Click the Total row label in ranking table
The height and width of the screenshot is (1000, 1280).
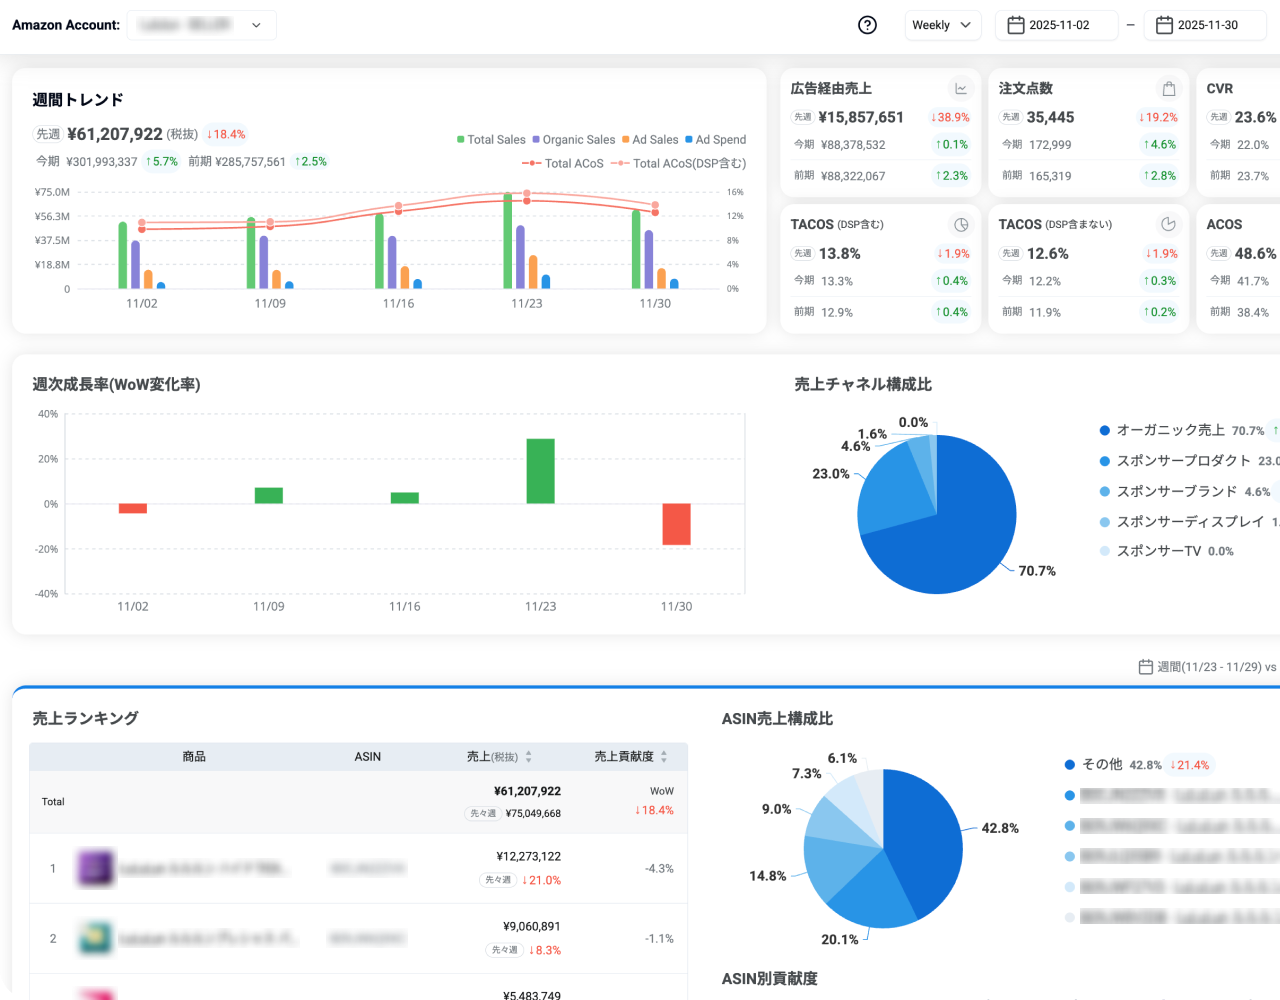coord(53,802)
